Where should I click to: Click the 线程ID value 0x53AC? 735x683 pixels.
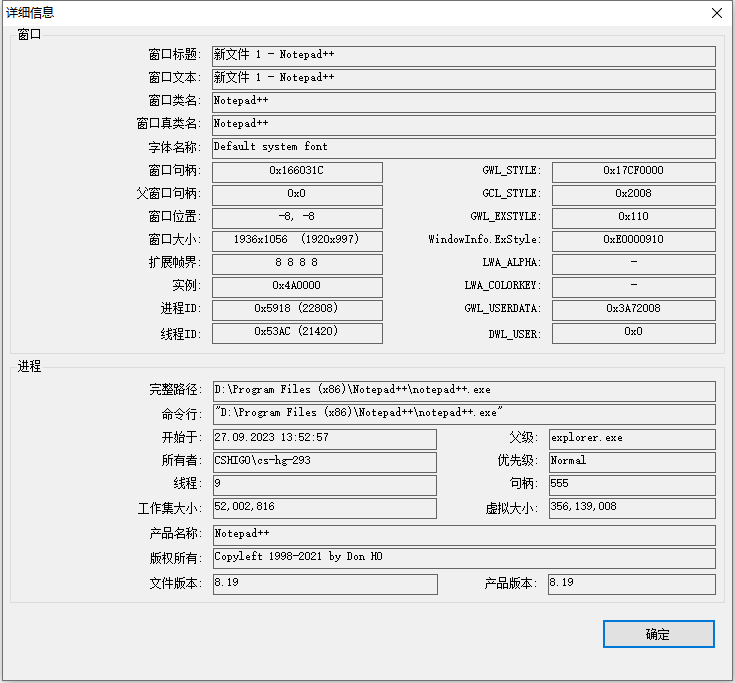tap(297, 333)
